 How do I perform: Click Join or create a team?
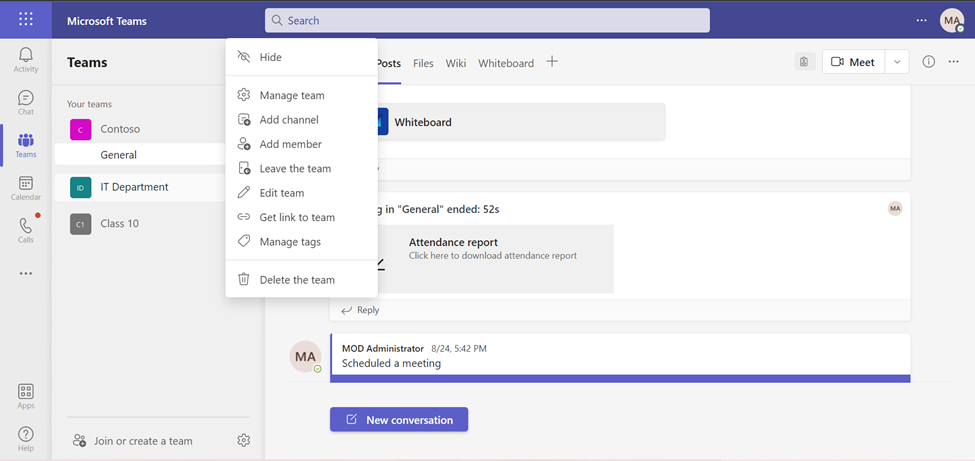(x=143, y=441)
